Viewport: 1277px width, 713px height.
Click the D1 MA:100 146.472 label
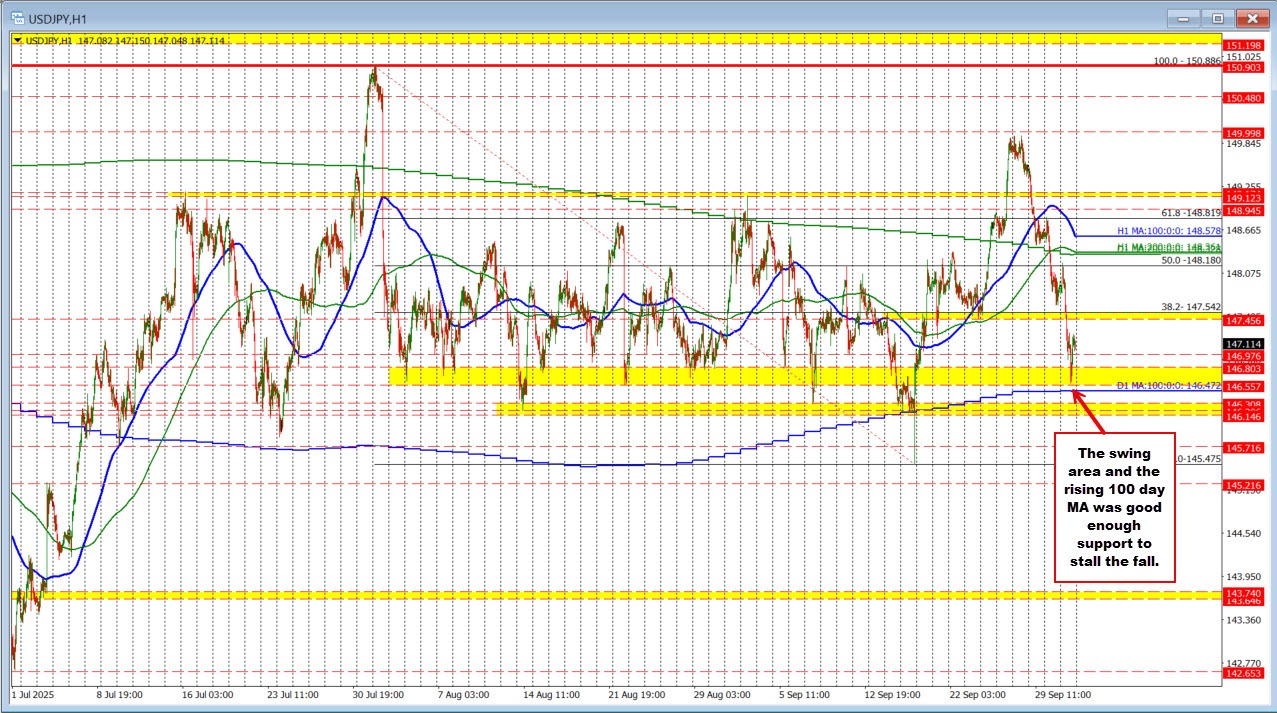[x=1168, y=385]
